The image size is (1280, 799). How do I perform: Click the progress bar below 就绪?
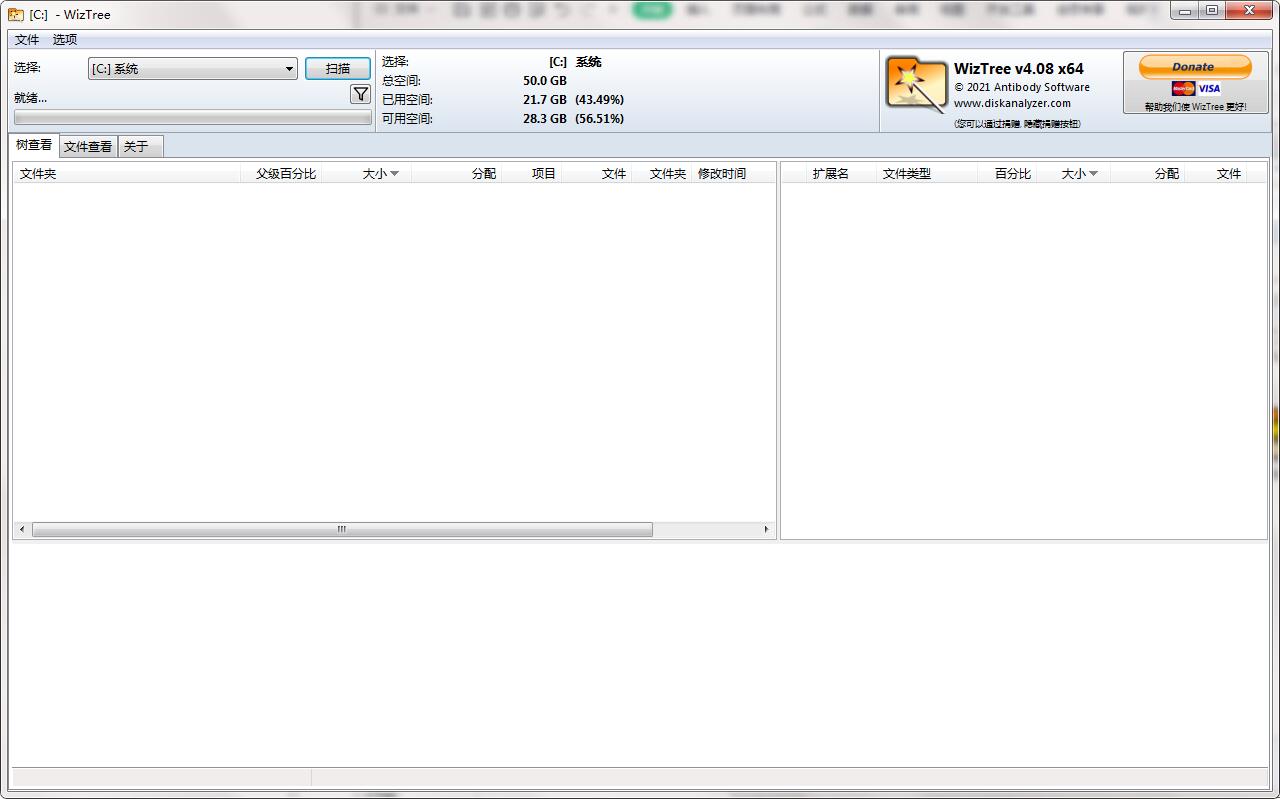(192, 117)
